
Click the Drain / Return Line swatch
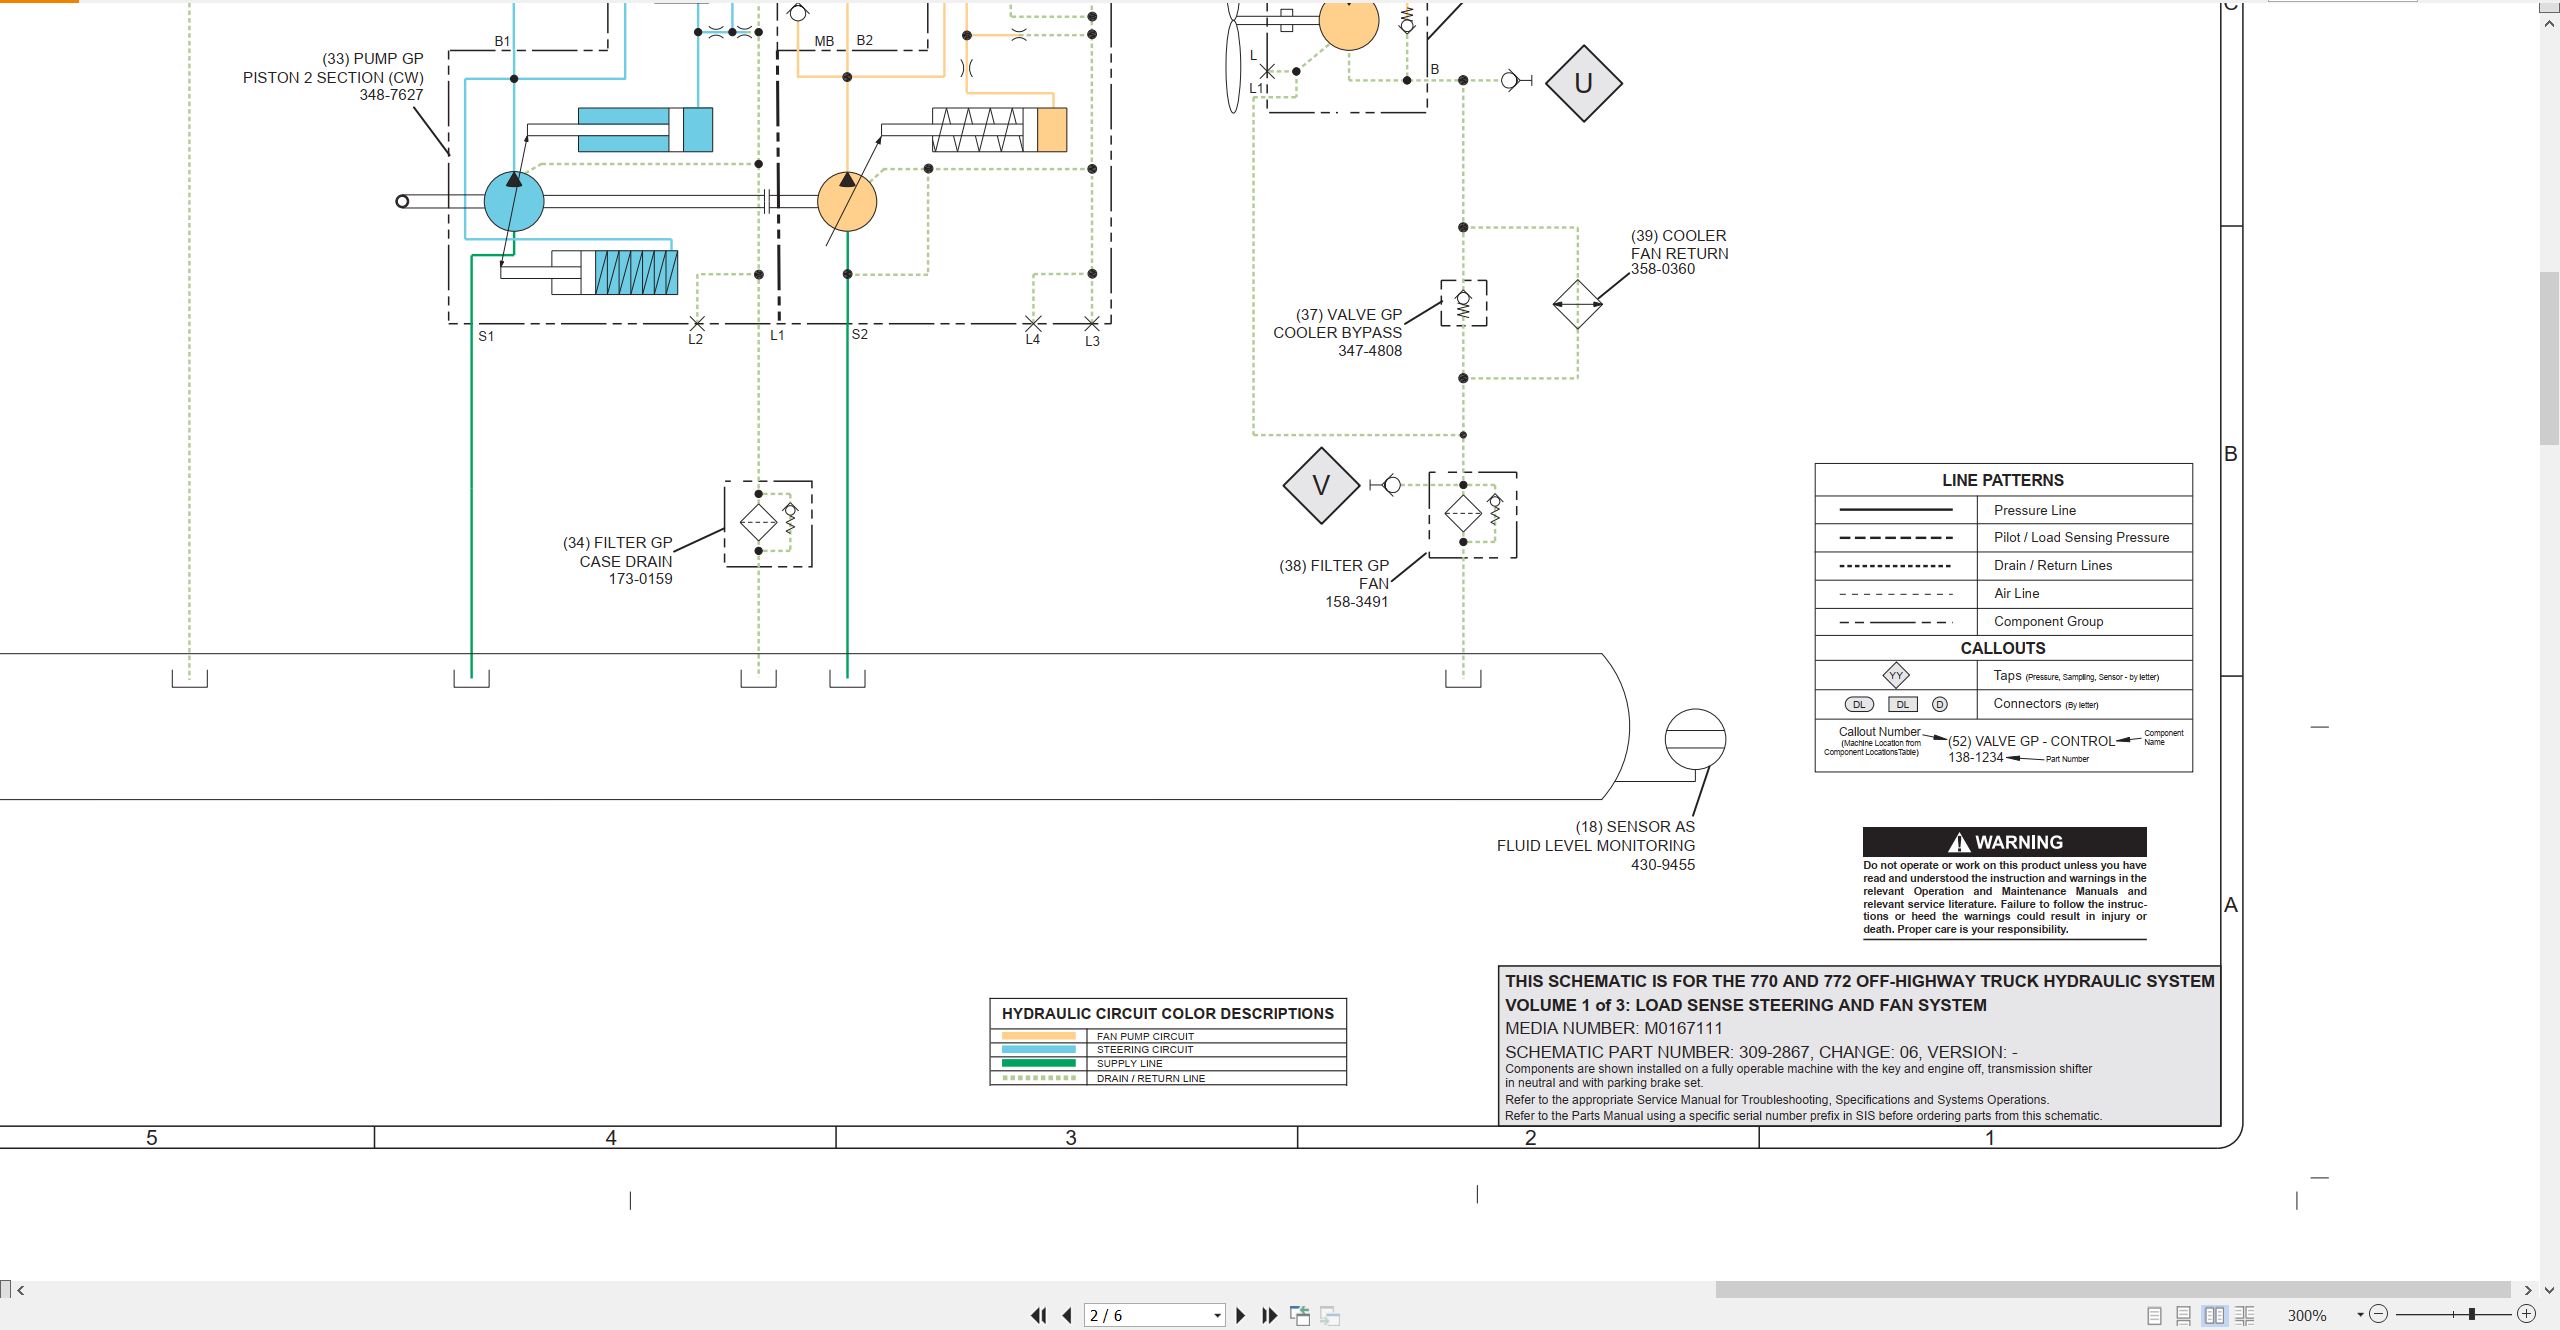[1038, 1078]
